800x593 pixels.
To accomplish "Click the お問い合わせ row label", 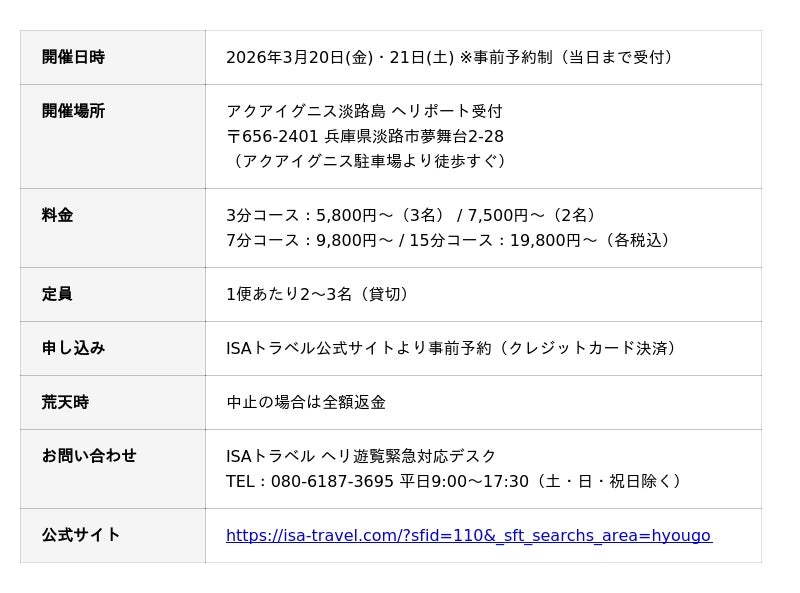I will click(x=89, y=456).
